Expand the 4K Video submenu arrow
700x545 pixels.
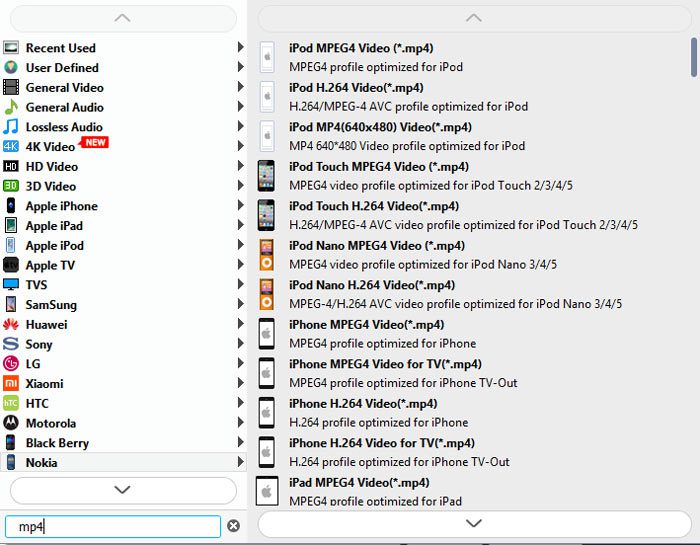[x=241, y=146]
